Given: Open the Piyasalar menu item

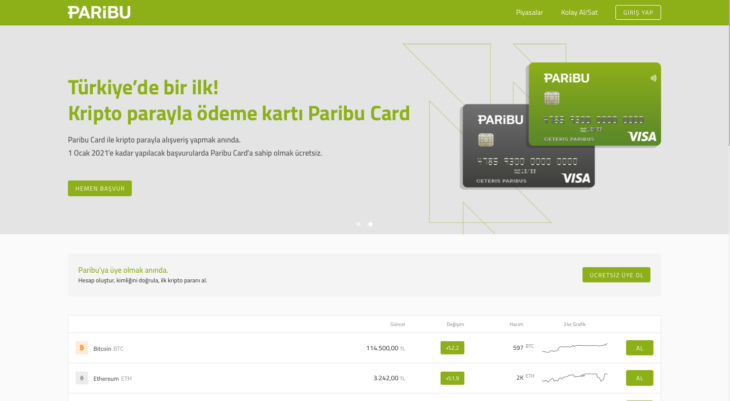Looking at the screenshot, I should click(529, 13).
